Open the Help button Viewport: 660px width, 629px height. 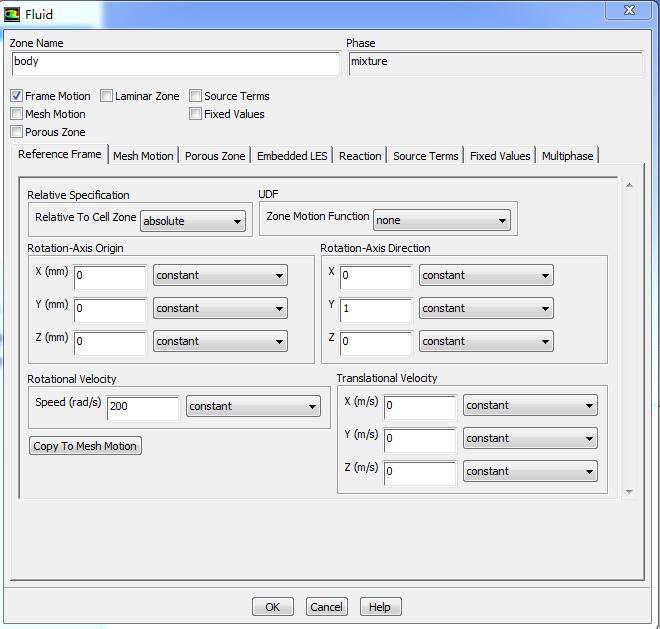pyautogui.click(x=381, y=607)
